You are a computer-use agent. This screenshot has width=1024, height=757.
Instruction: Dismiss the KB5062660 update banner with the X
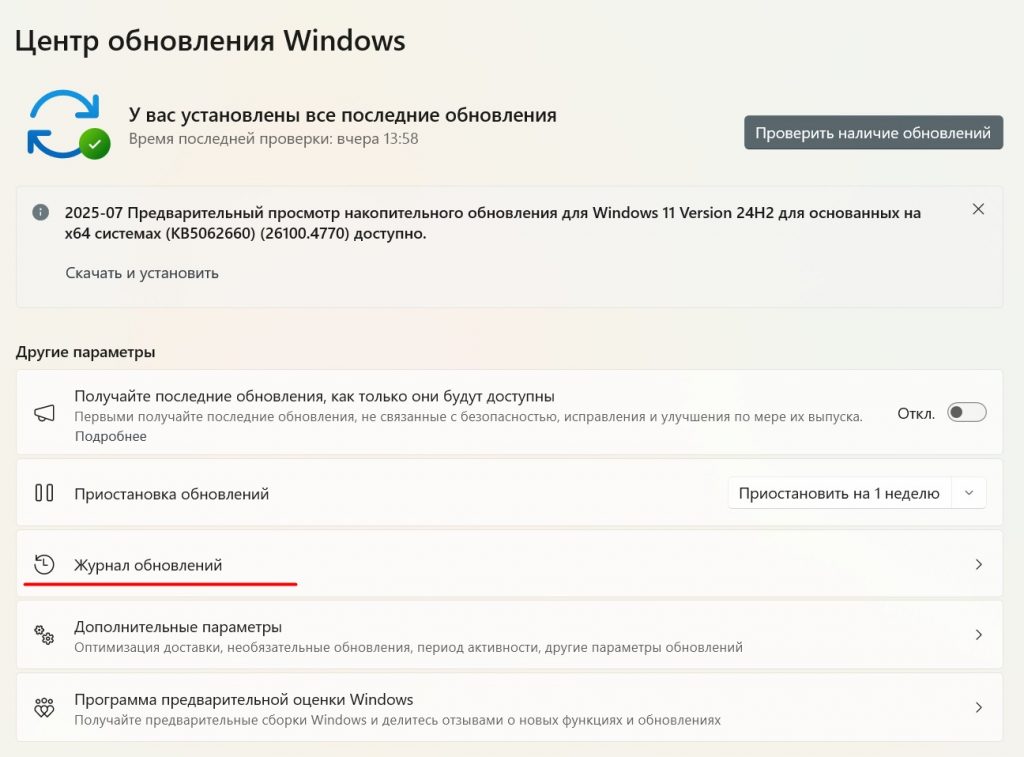click(978, 209)
